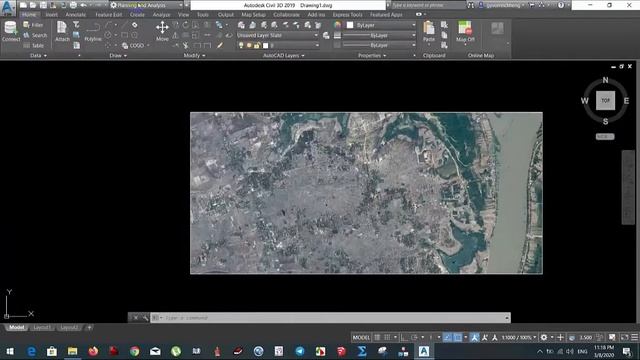Click the N direction on the compass
Screen dimensions: 640x360
pyautogui.click(x=605, y=80)
